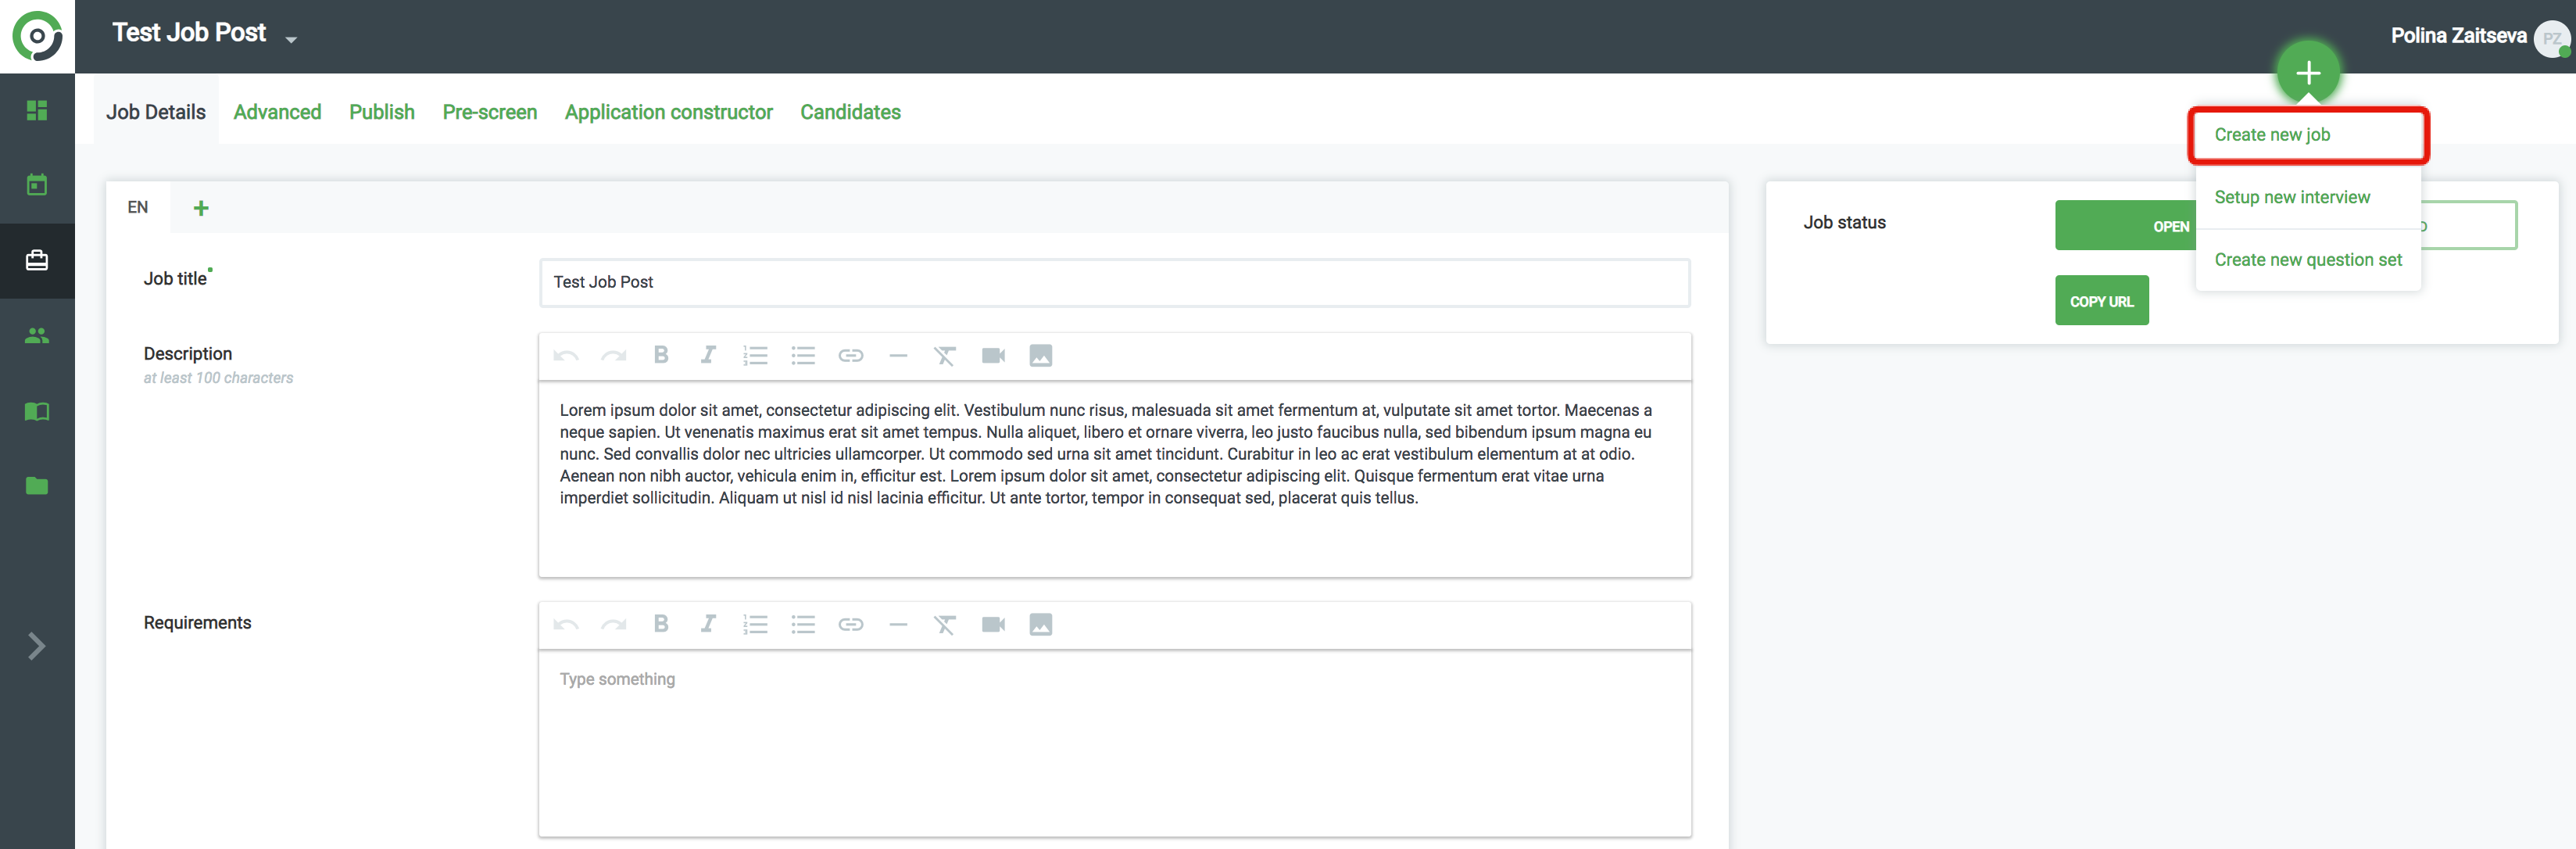Switch to the Advanced tab

[x=277, y=112]
